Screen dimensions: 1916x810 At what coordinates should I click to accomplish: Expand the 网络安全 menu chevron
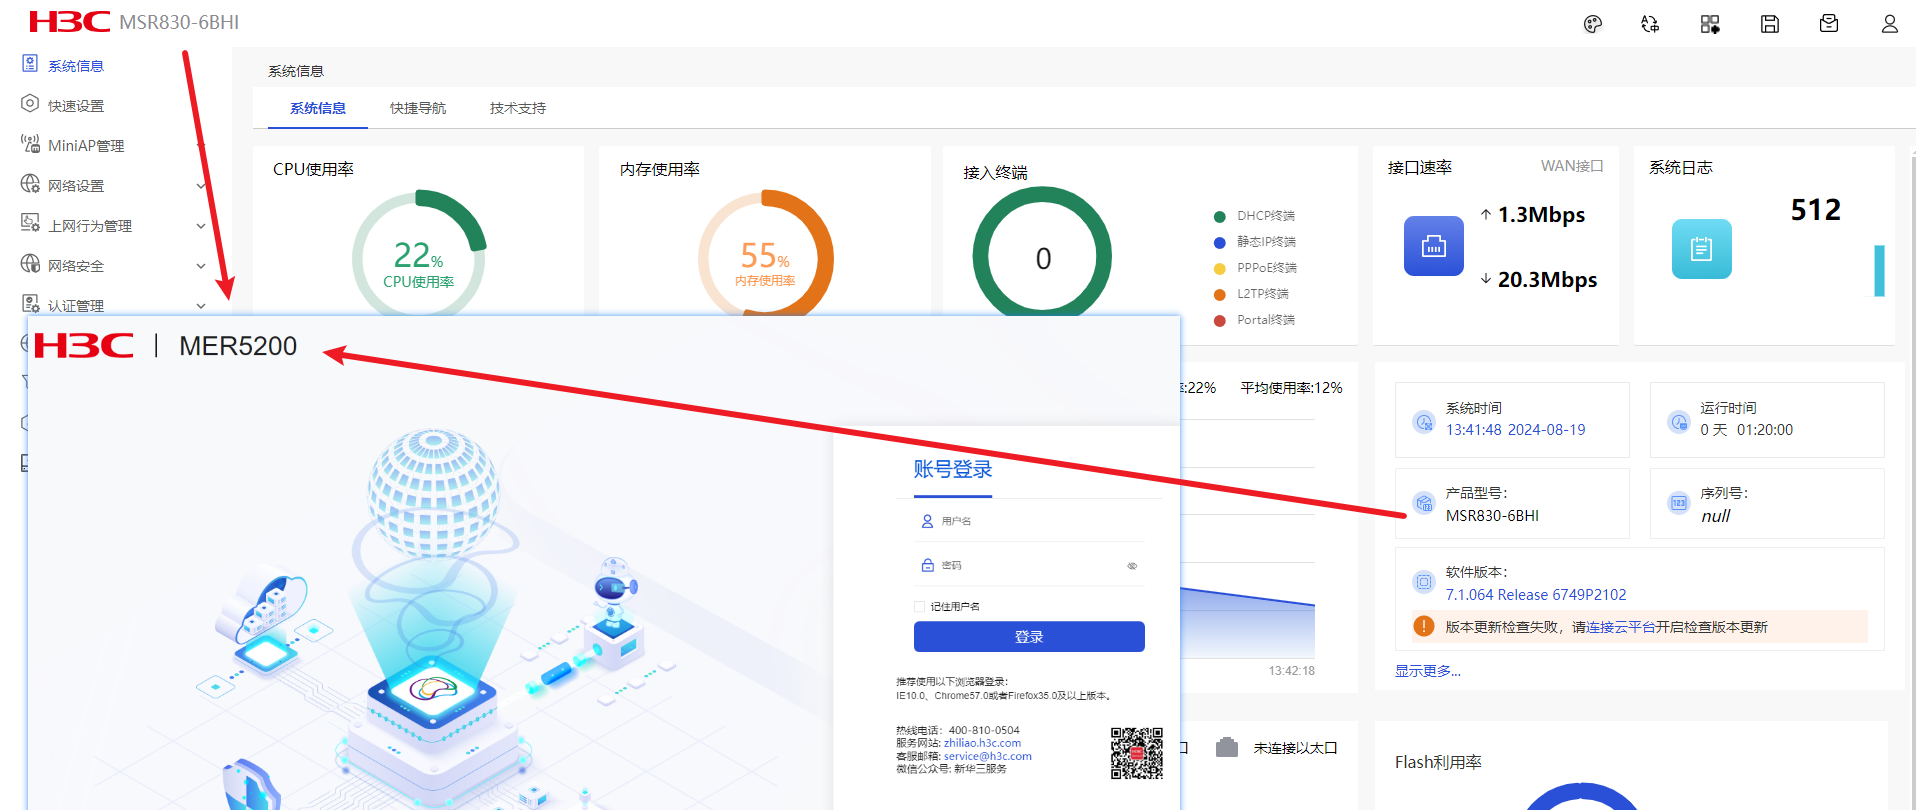point(201,266)
